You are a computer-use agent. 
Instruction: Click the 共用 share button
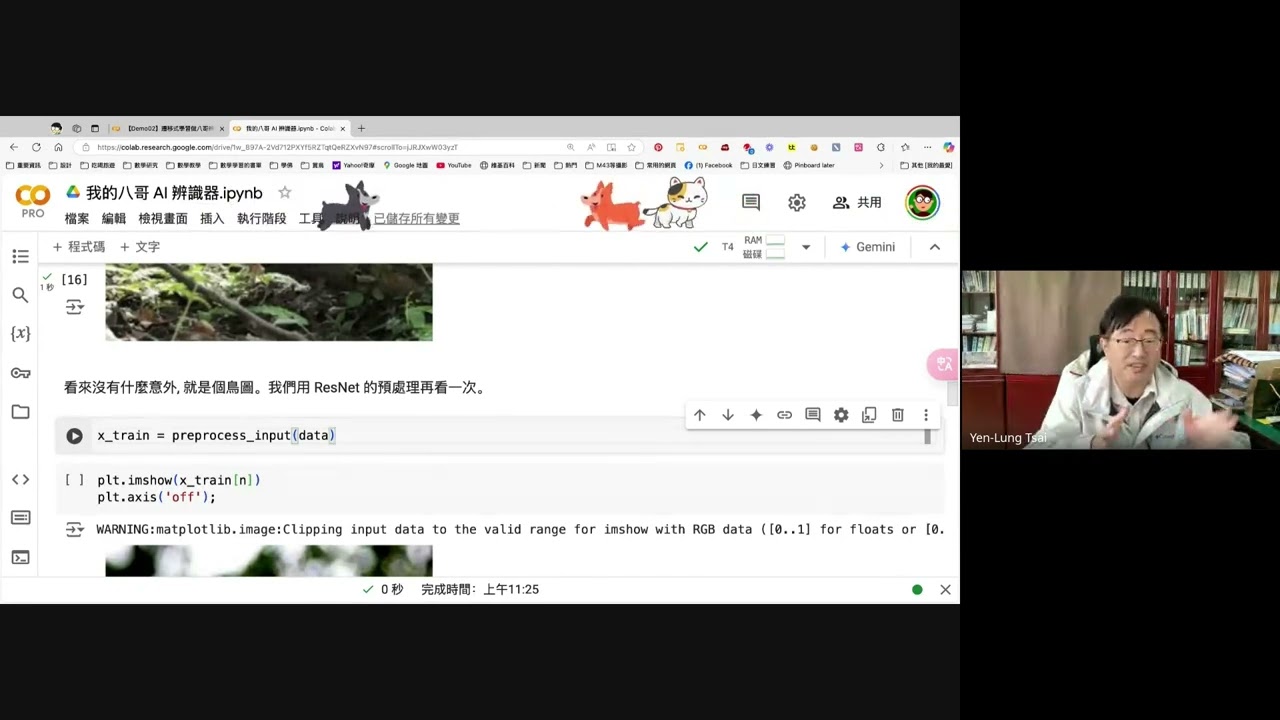pos(857,202)
